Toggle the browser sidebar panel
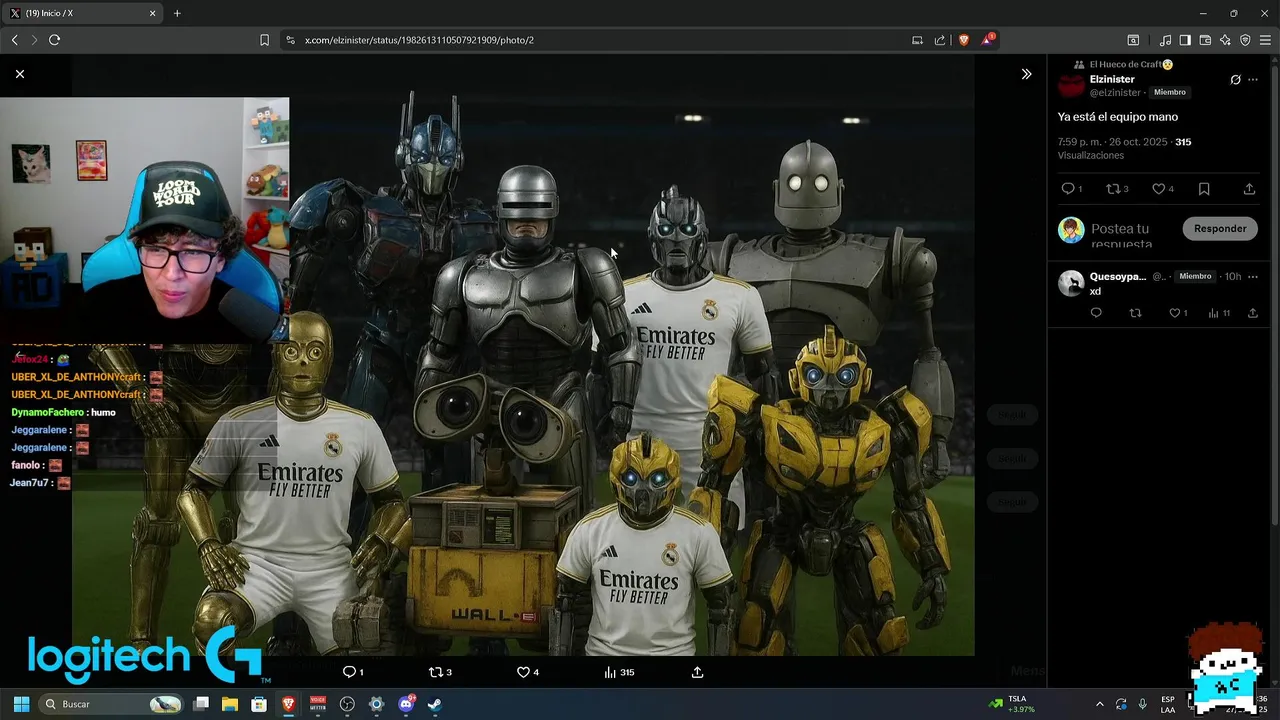Viewport: 1280px width, 720px height. pyautogui.click(x=1185, y=40)
